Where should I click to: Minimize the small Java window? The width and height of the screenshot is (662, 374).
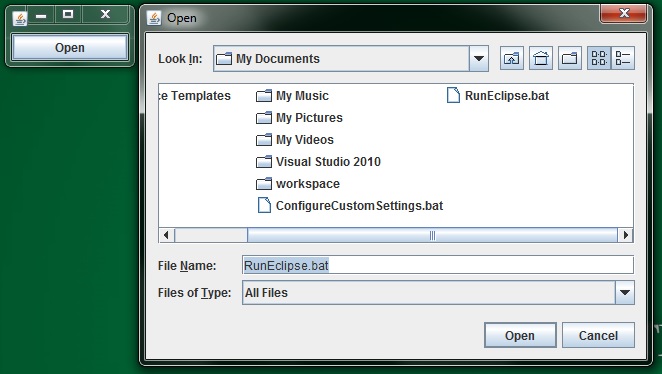tap(41, 15)
